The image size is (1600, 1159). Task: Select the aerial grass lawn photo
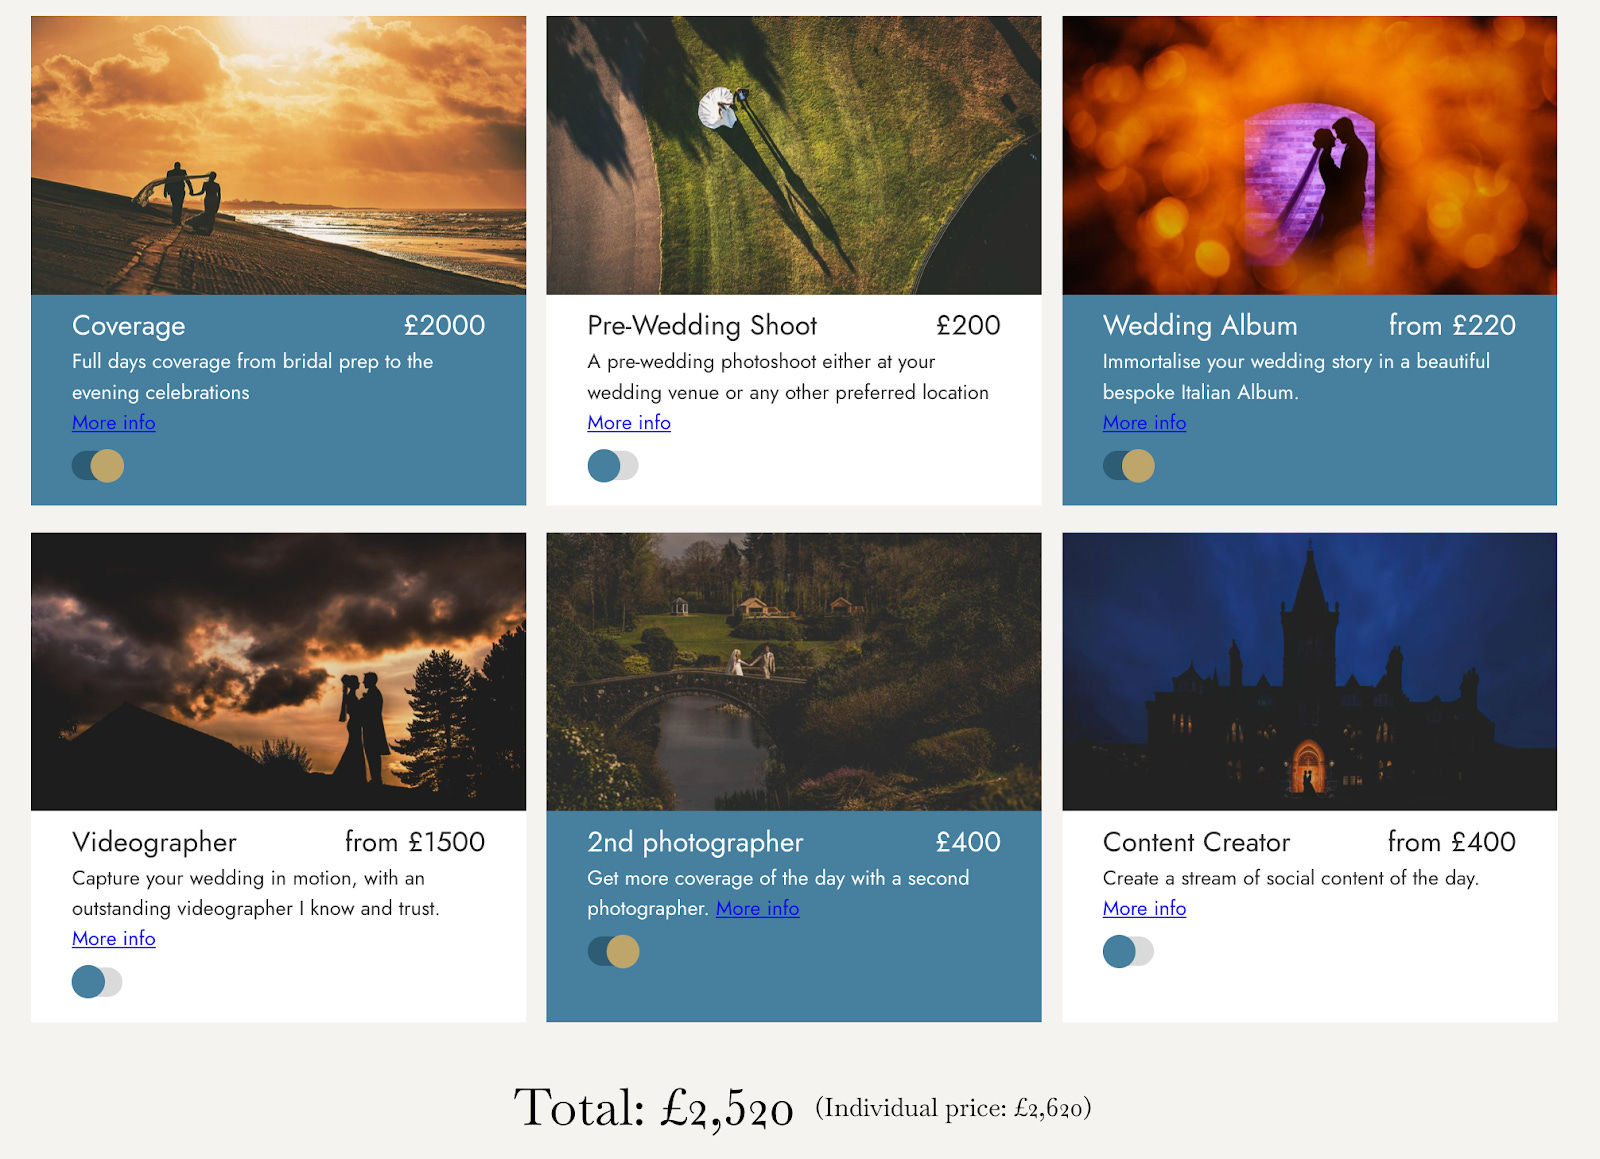[794, 155]
